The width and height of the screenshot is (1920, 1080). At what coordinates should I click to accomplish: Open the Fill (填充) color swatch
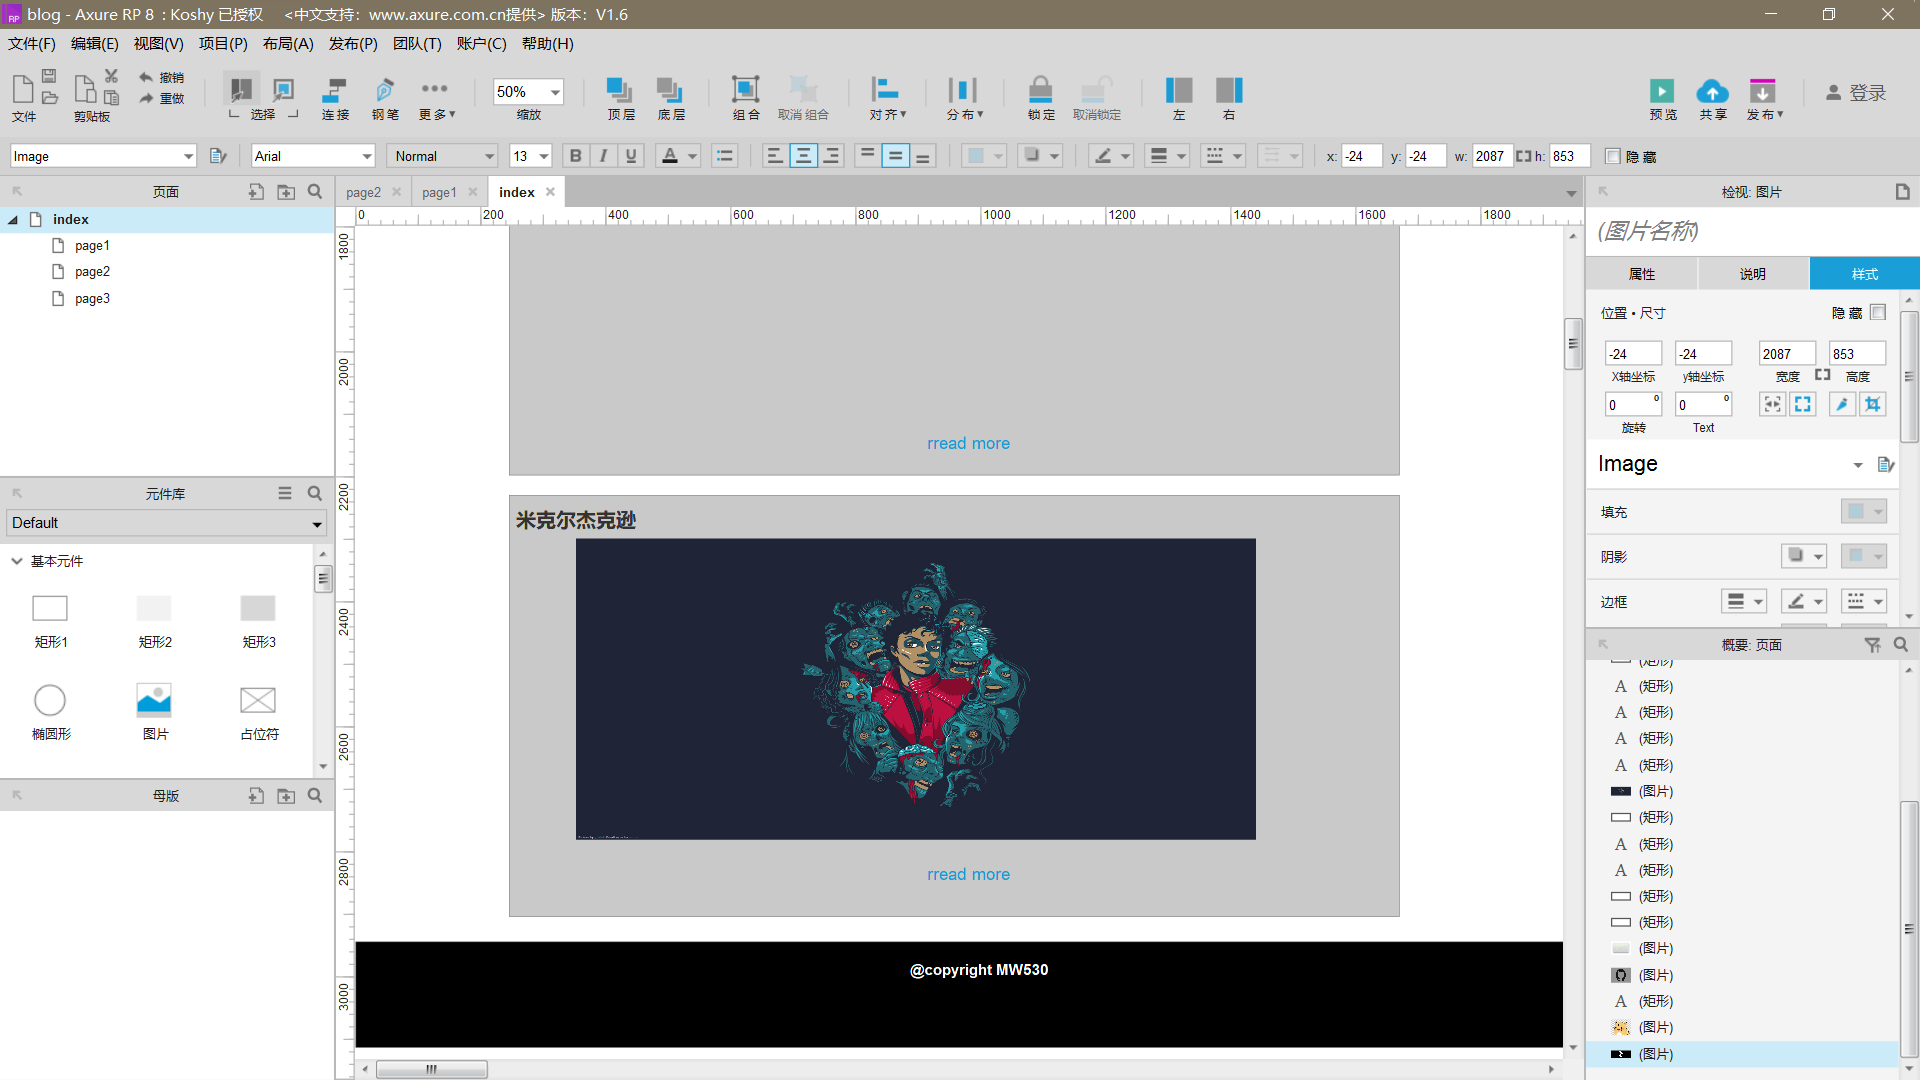(1863, 511)
